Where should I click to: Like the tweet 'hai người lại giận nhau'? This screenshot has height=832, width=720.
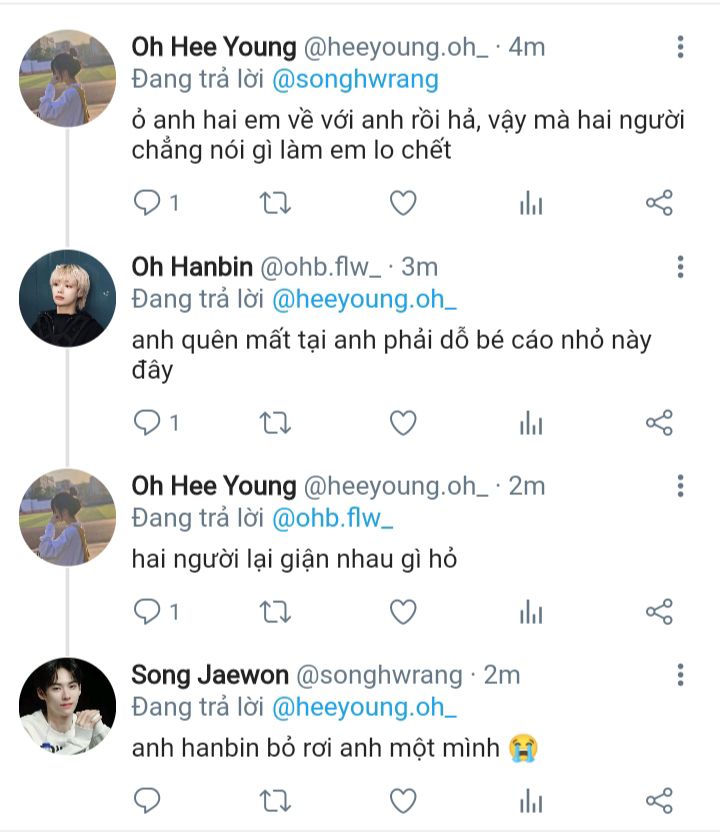coord(403,612)
